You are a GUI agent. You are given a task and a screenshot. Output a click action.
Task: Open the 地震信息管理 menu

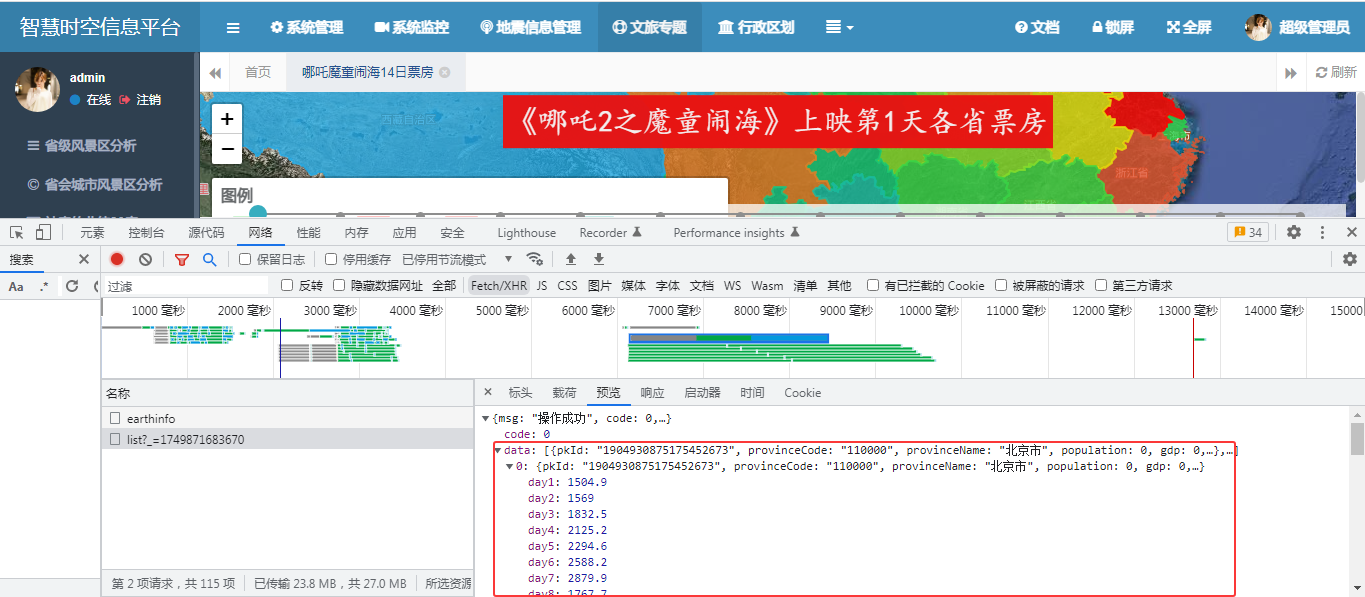(530, 27)
